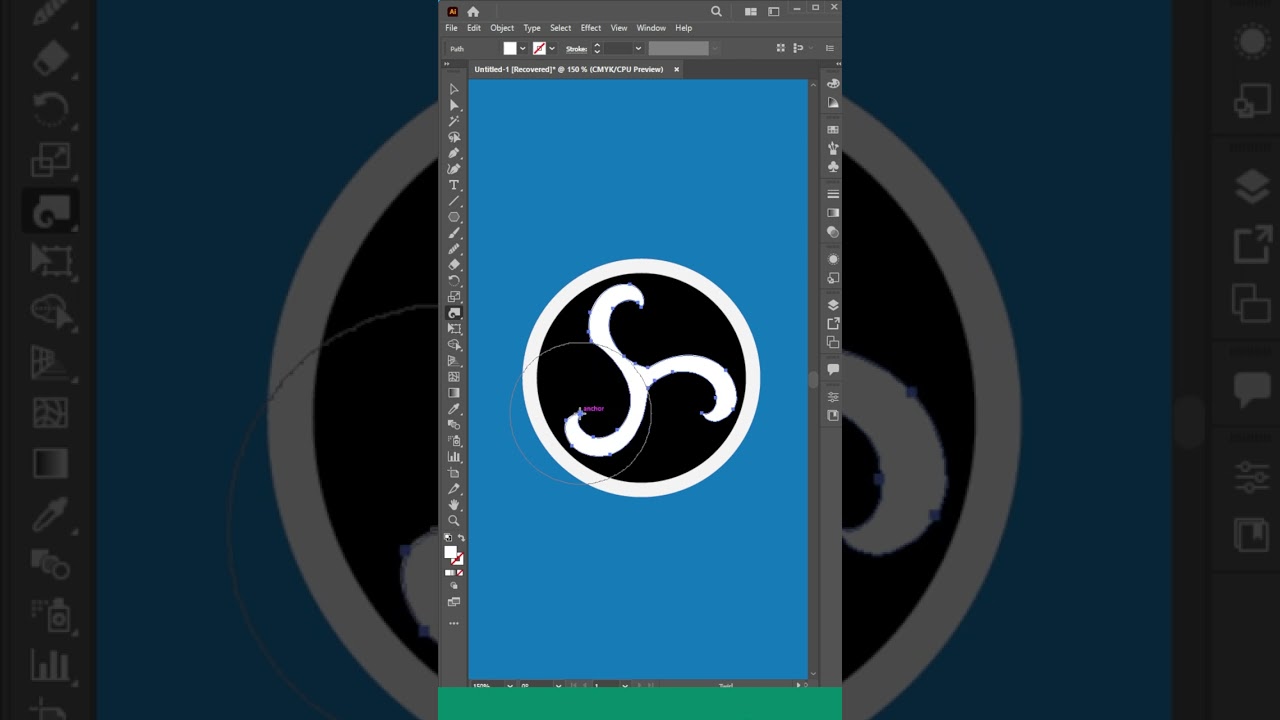Select Untitled-1 [Recovered] document tab

[568, 69]
